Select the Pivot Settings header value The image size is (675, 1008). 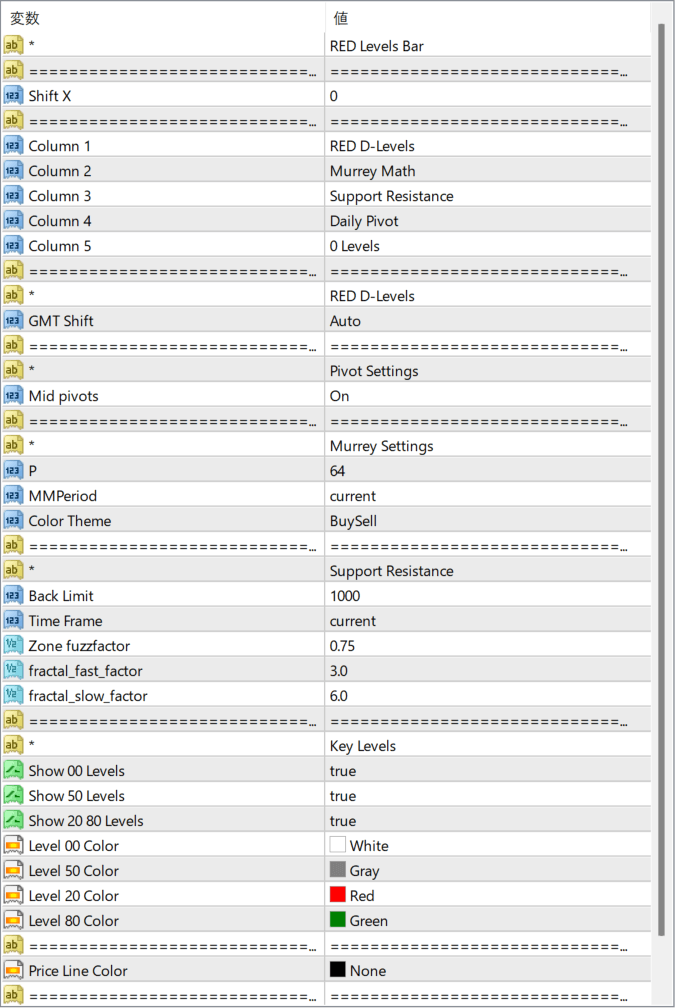click(374, 371)
